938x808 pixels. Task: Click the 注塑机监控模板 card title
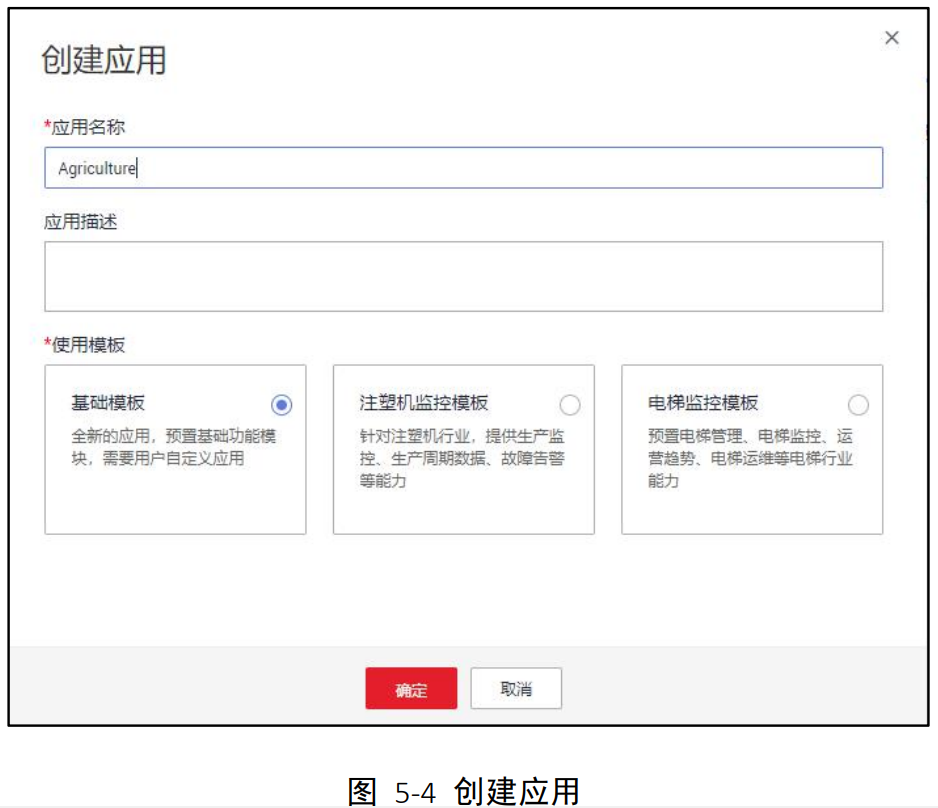tap(424, 403)
